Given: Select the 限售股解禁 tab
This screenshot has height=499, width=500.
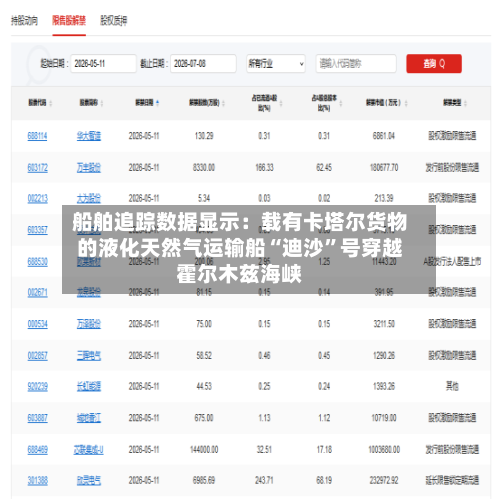Looking at the screenshot, I should click(x=69, y=21).
